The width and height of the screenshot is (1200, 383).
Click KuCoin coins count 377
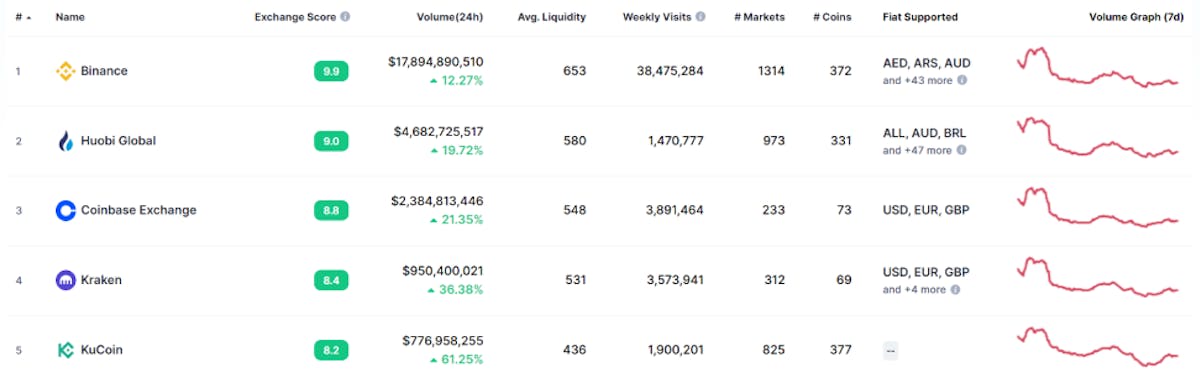point(841,350)
